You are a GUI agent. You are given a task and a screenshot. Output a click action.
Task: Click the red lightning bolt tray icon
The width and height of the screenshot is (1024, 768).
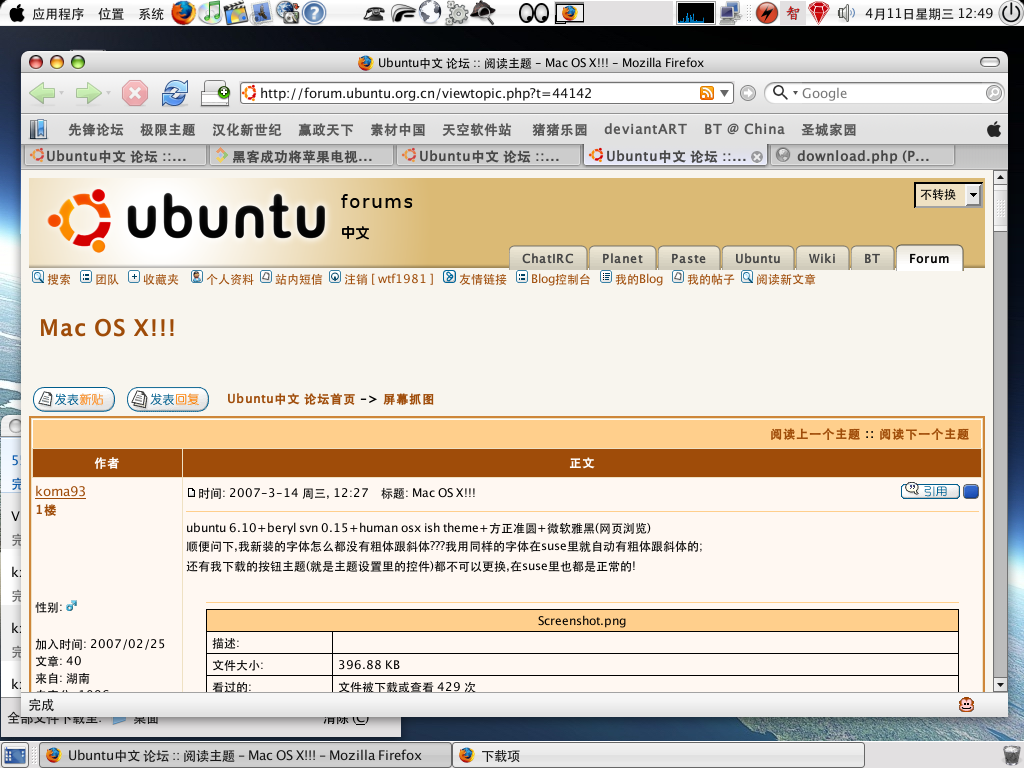click(767, 13)
